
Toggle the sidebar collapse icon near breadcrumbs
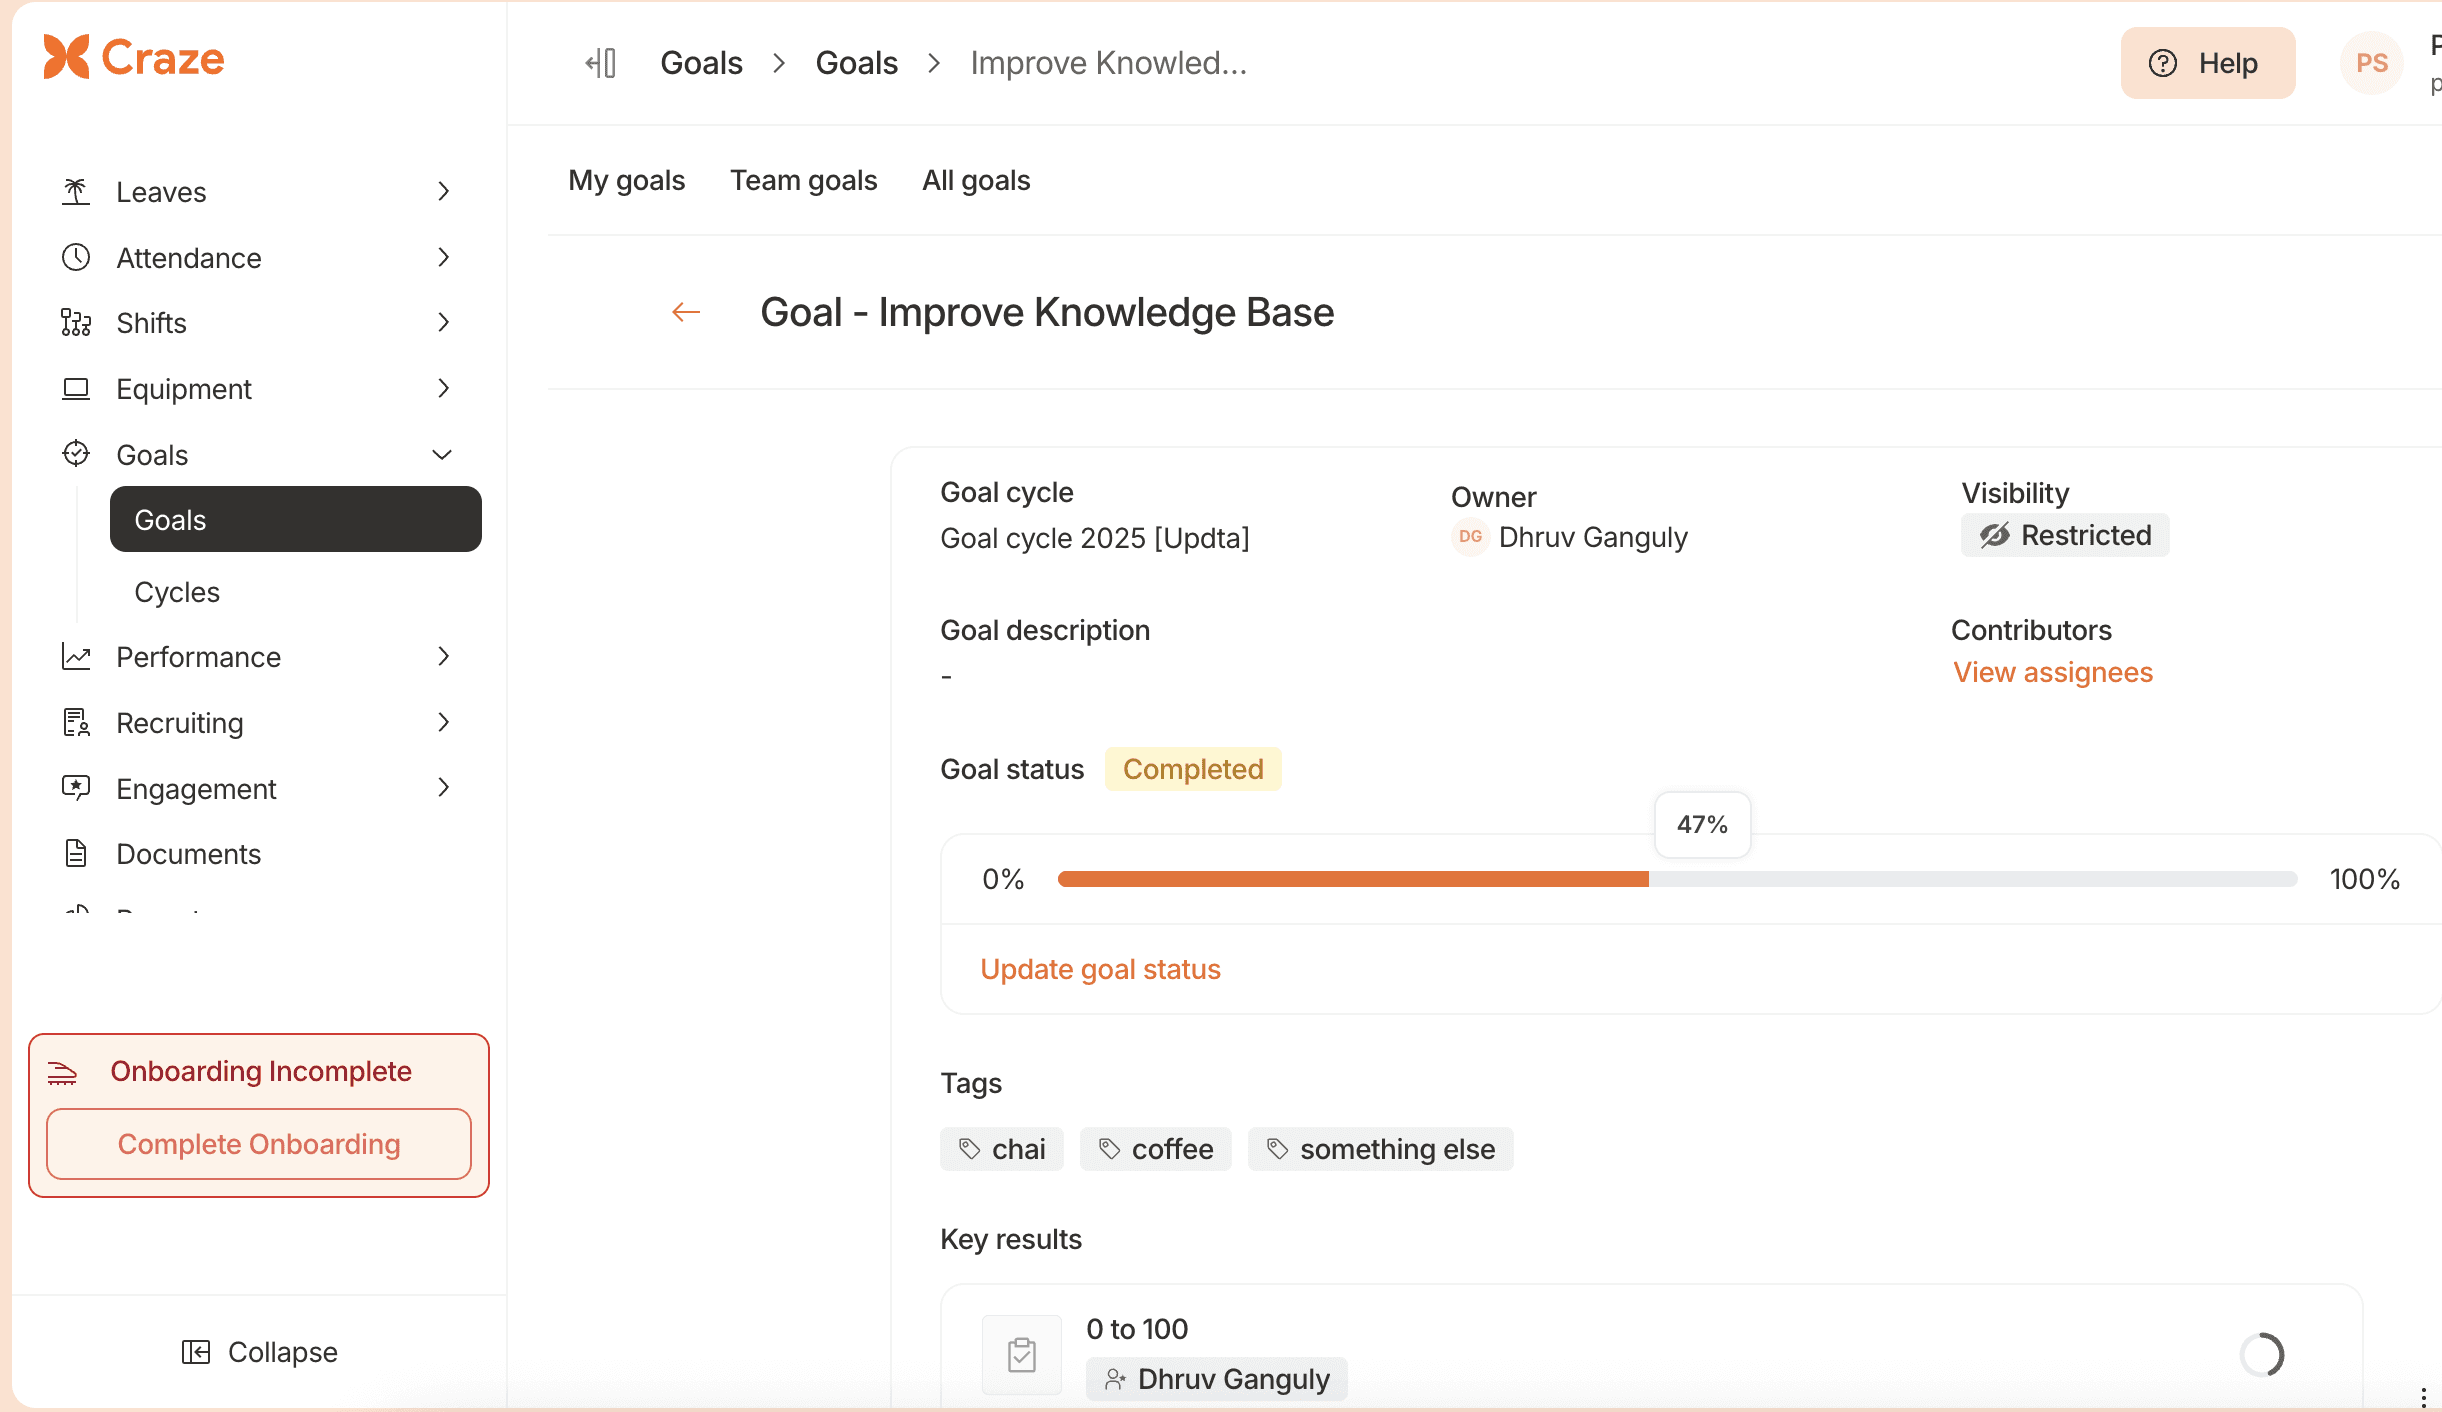pos(600,62)
